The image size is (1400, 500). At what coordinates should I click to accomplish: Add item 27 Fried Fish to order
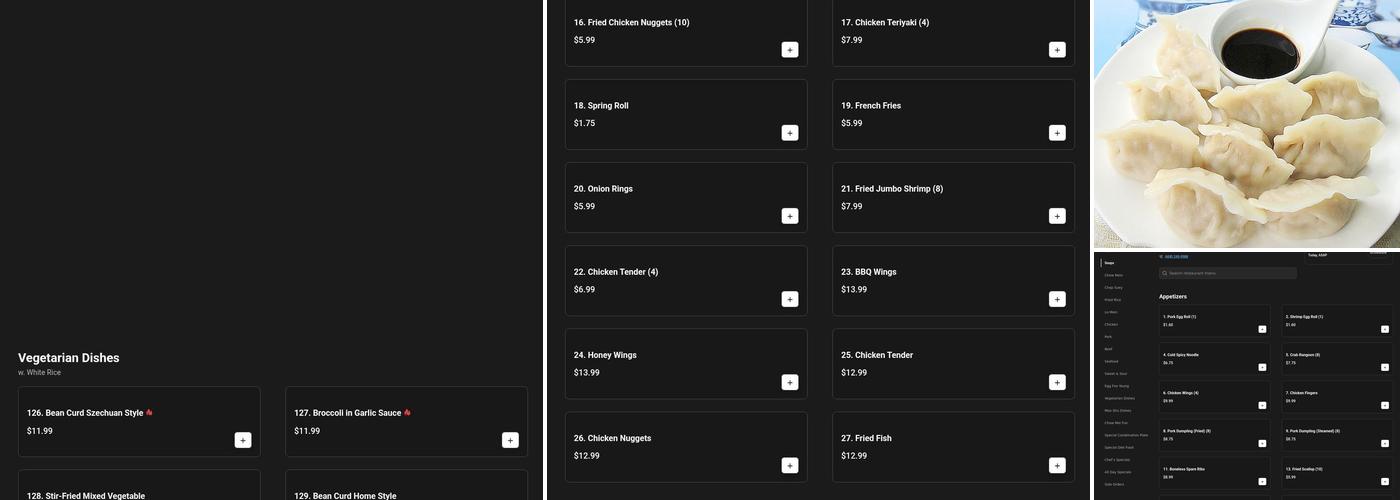tap(1057, 465)
